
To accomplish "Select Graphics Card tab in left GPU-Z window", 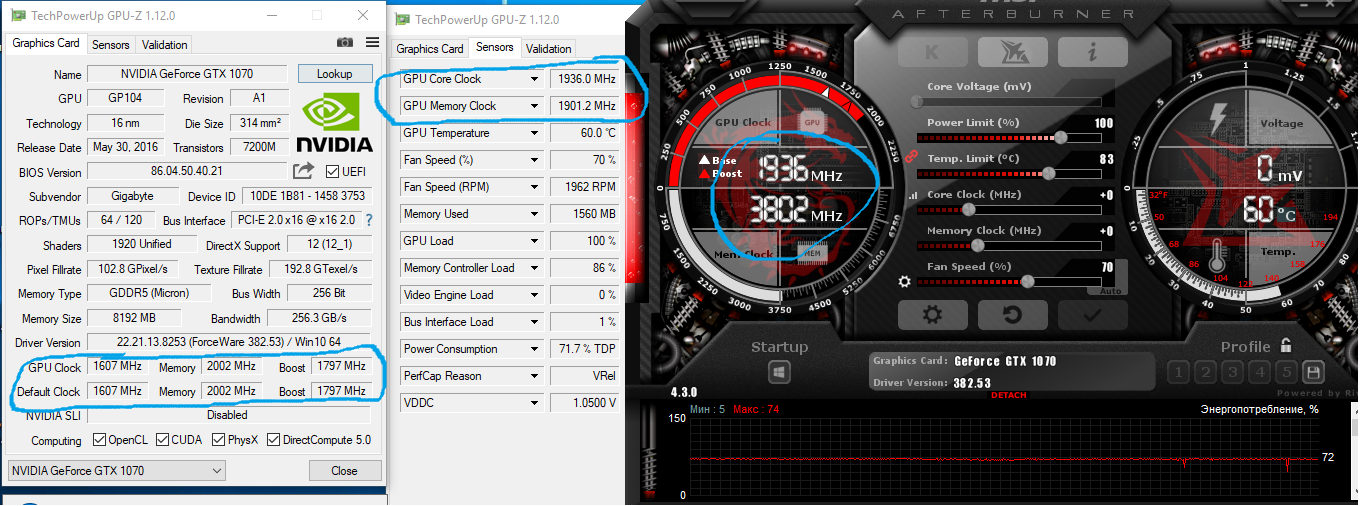I will pos(46,44).
